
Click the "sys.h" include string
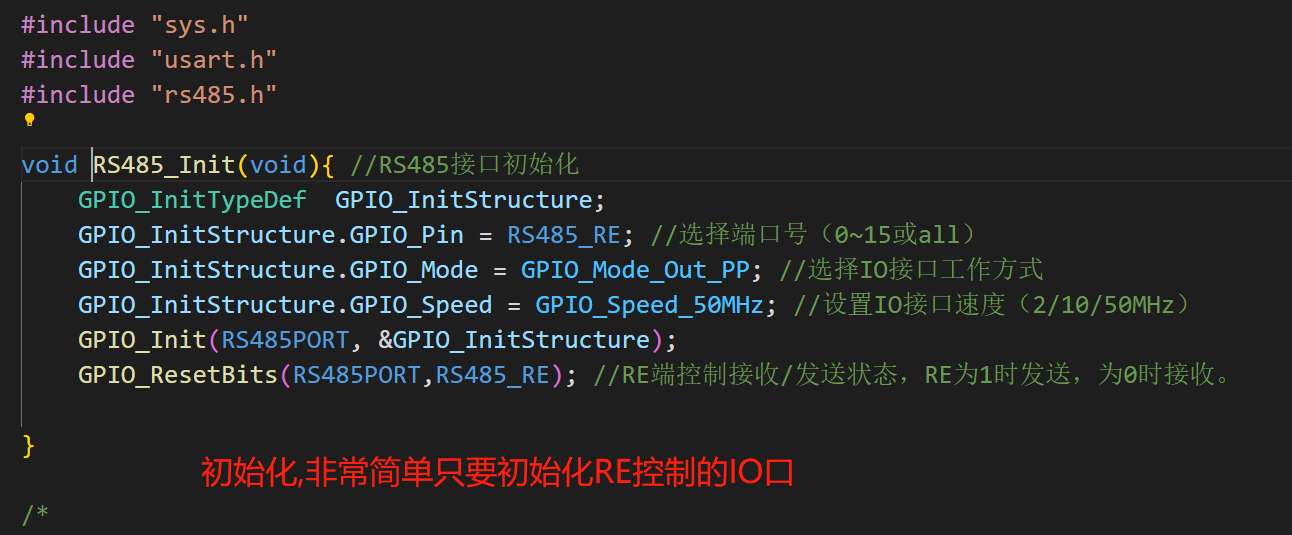point(199,24)
